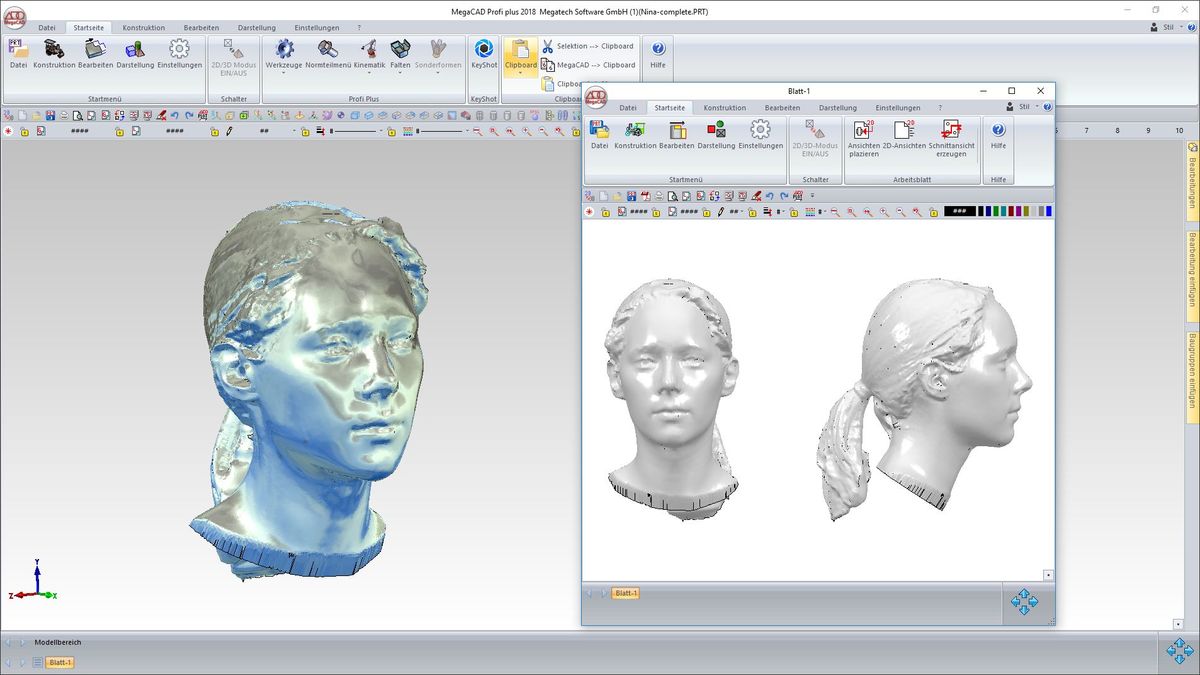Expand the Kinematik dropdown menu

pyautogui.click(x=369, y=73)
